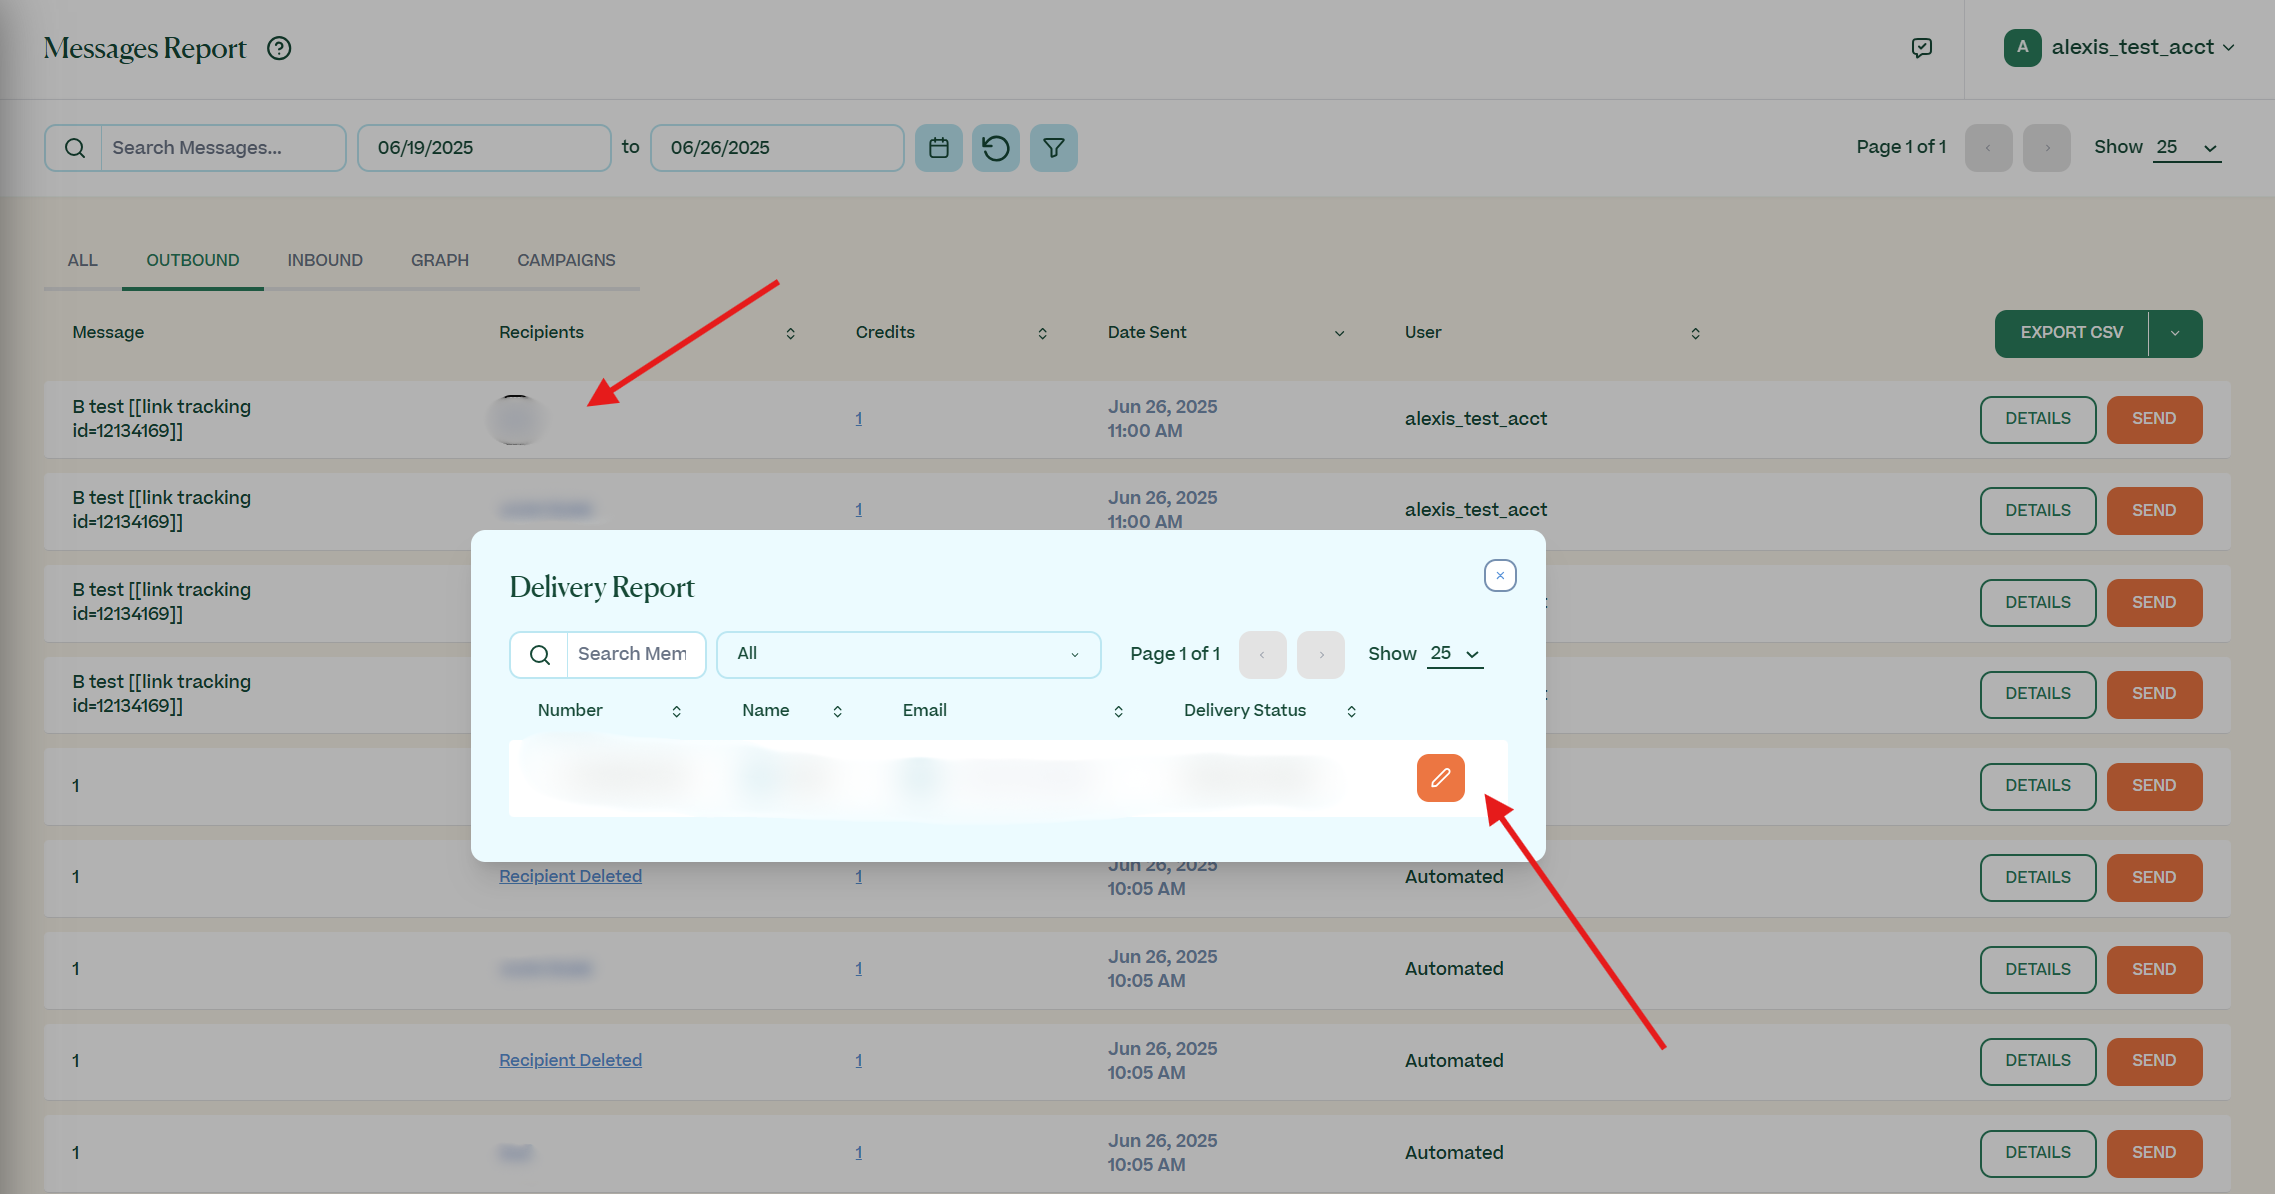The height and width of the screenshot is (1194, 2275).
Task: Click the first row DETAILS button
Action: (2037, 419)
